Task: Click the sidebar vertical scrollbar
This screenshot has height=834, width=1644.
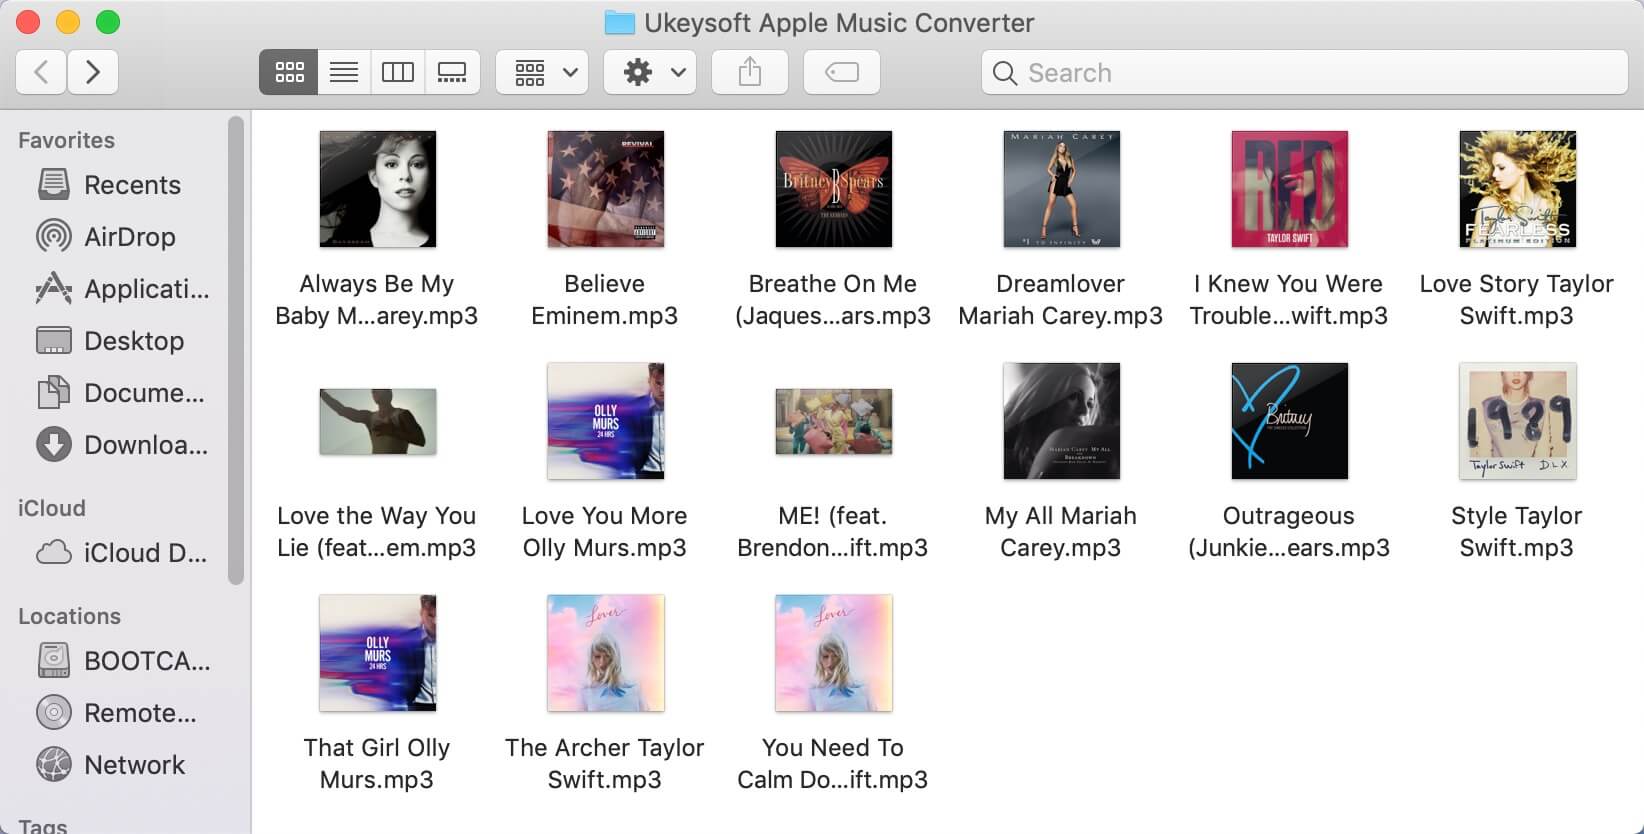Action: pyautogui.click(x=236, y=350)
